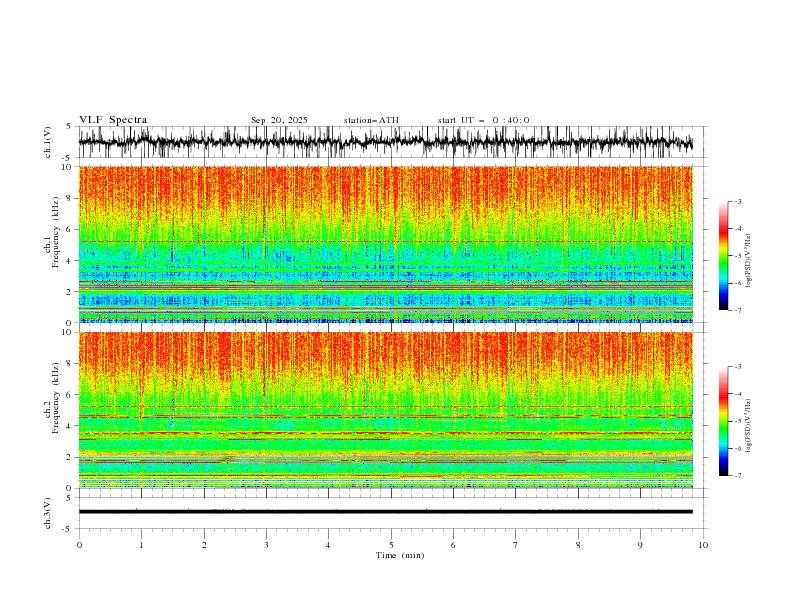Click the -3 label on ch.1 color bar

click(737, 201)
